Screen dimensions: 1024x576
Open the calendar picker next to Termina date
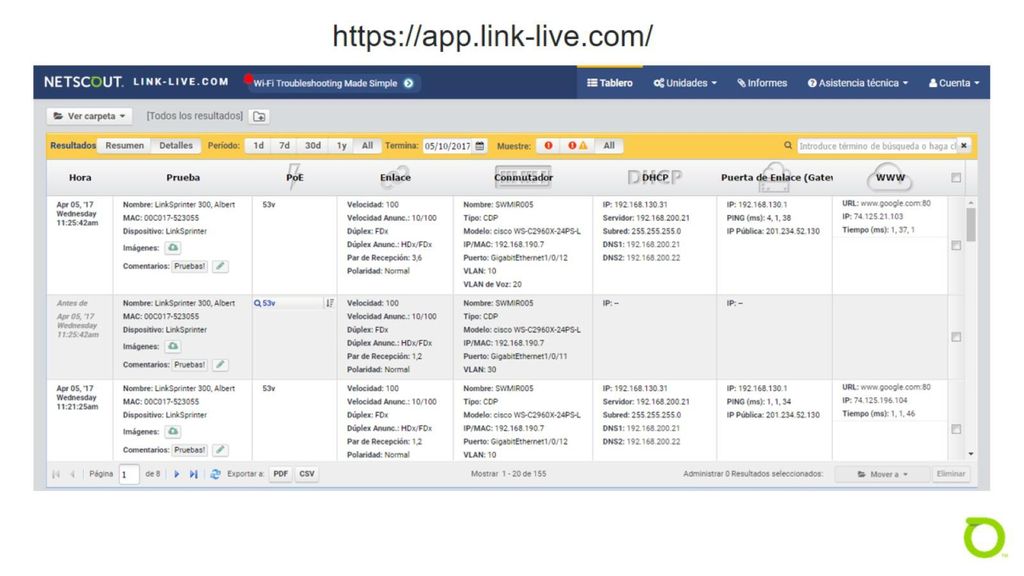[480, 146]
